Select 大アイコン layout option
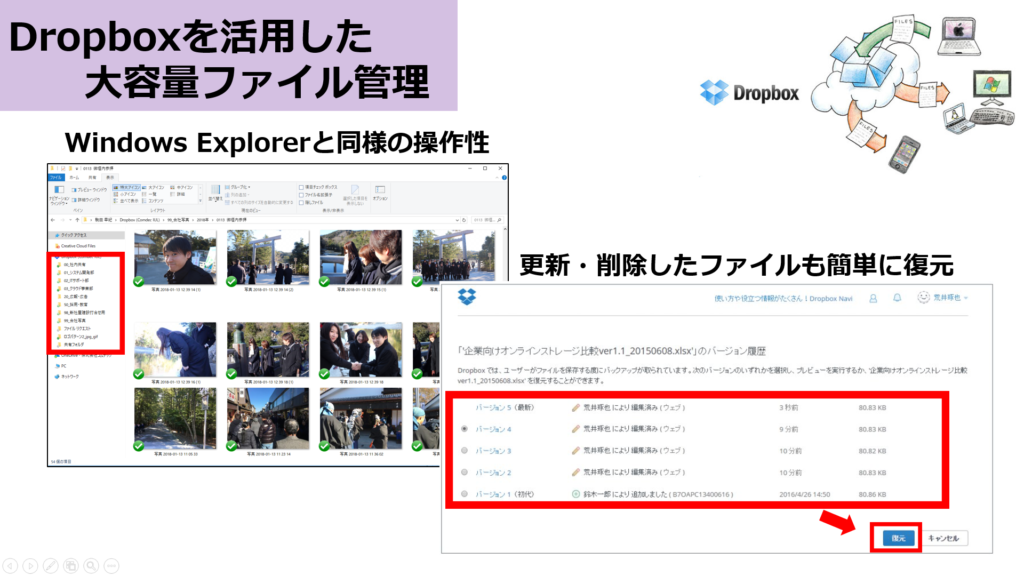Screen dimensions: 1024x576 pyautogui.click(x=153, y=187)
